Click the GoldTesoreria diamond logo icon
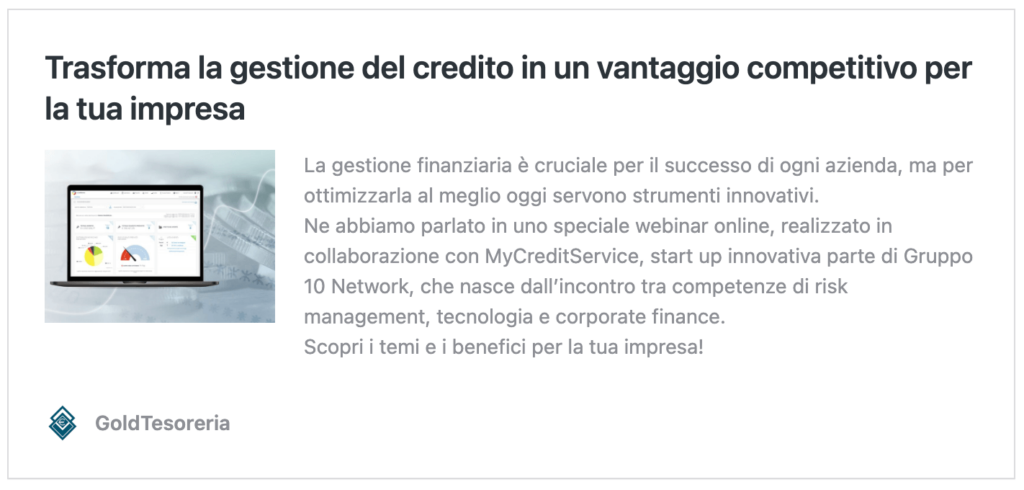The image size is (1024, 490). (62, 423)
